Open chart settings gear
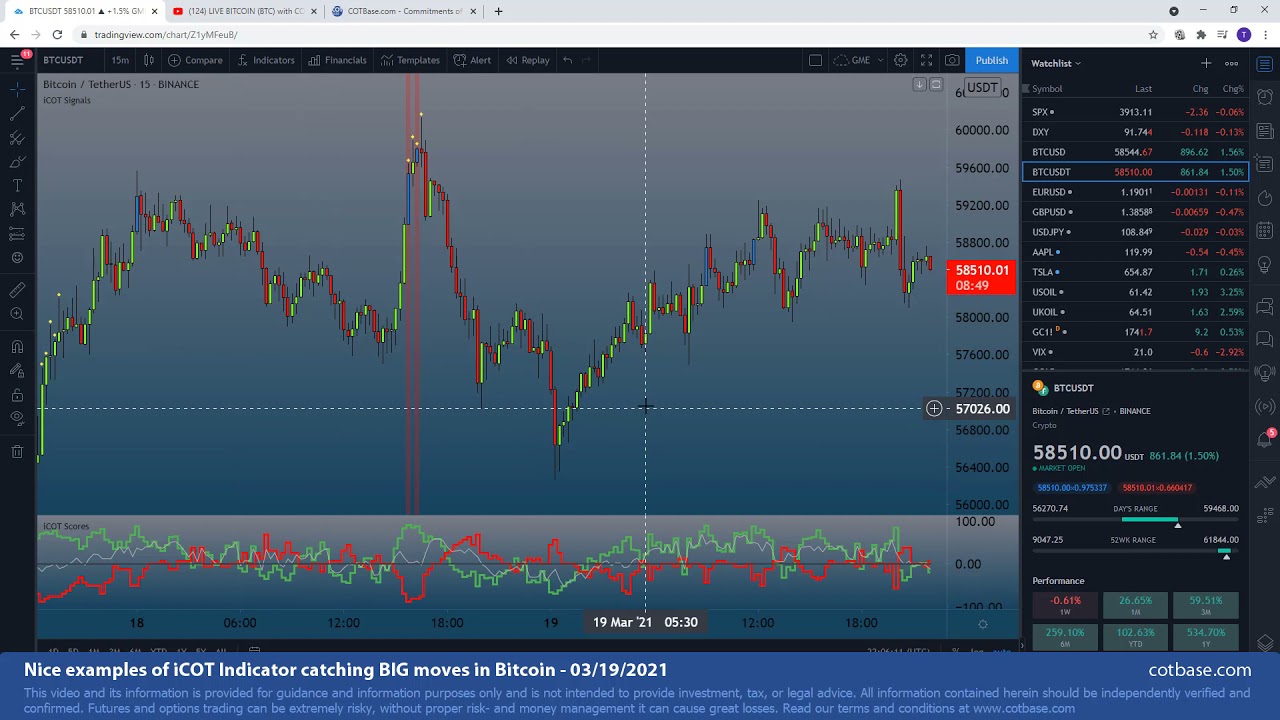This screenshot has height=720, width=1280. (900, 60)
